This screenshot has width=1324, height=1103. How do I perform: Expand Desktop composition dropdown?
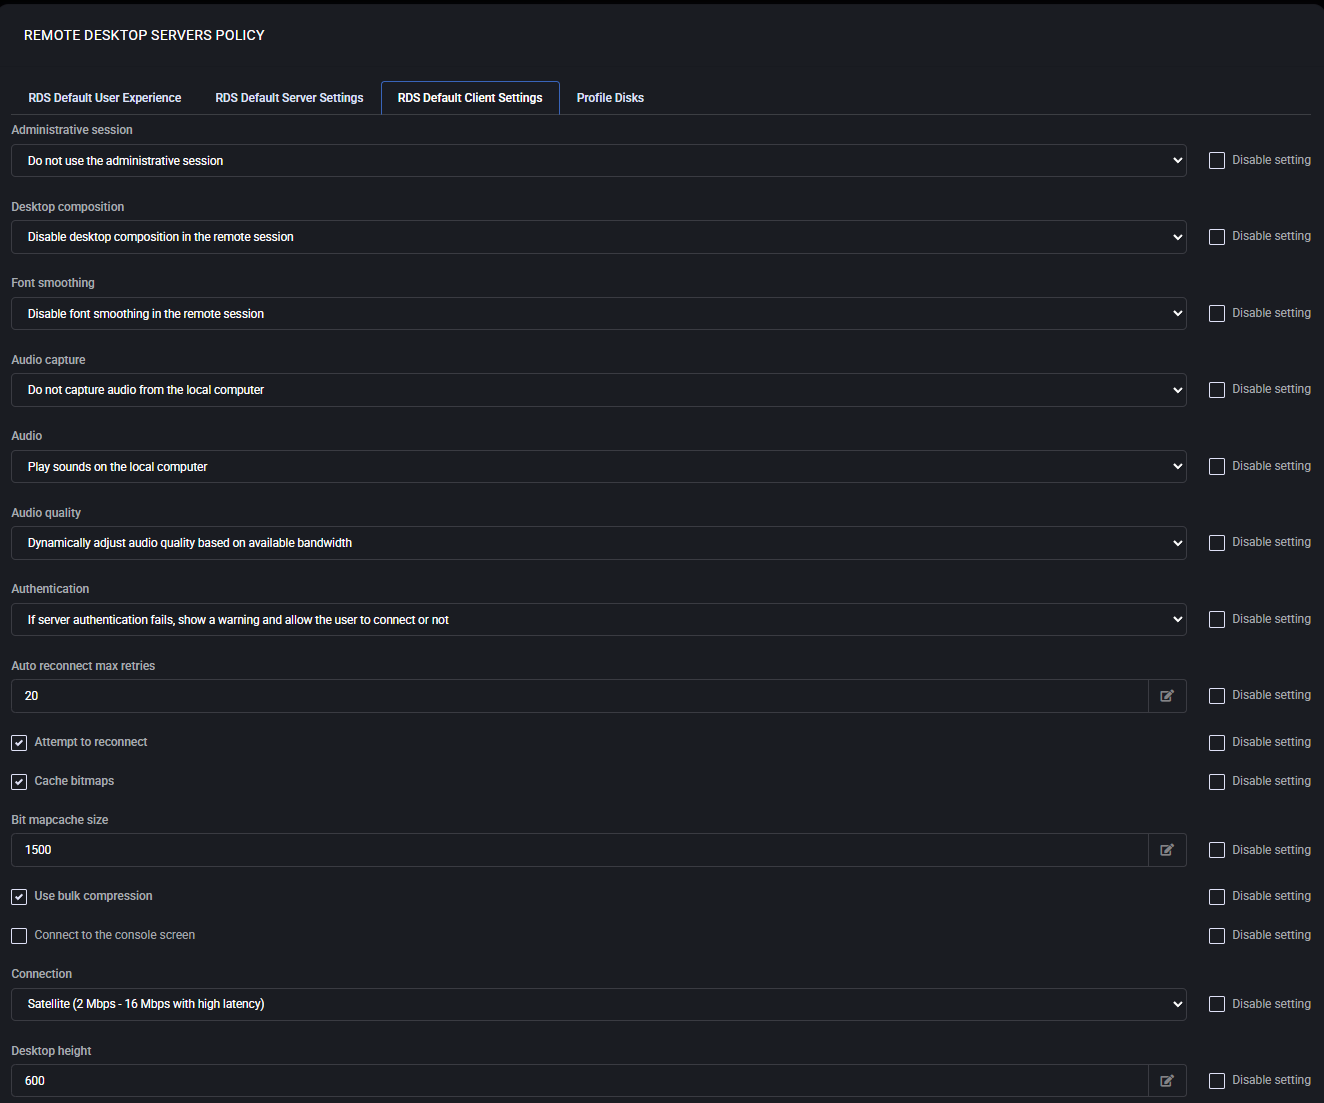599,237
